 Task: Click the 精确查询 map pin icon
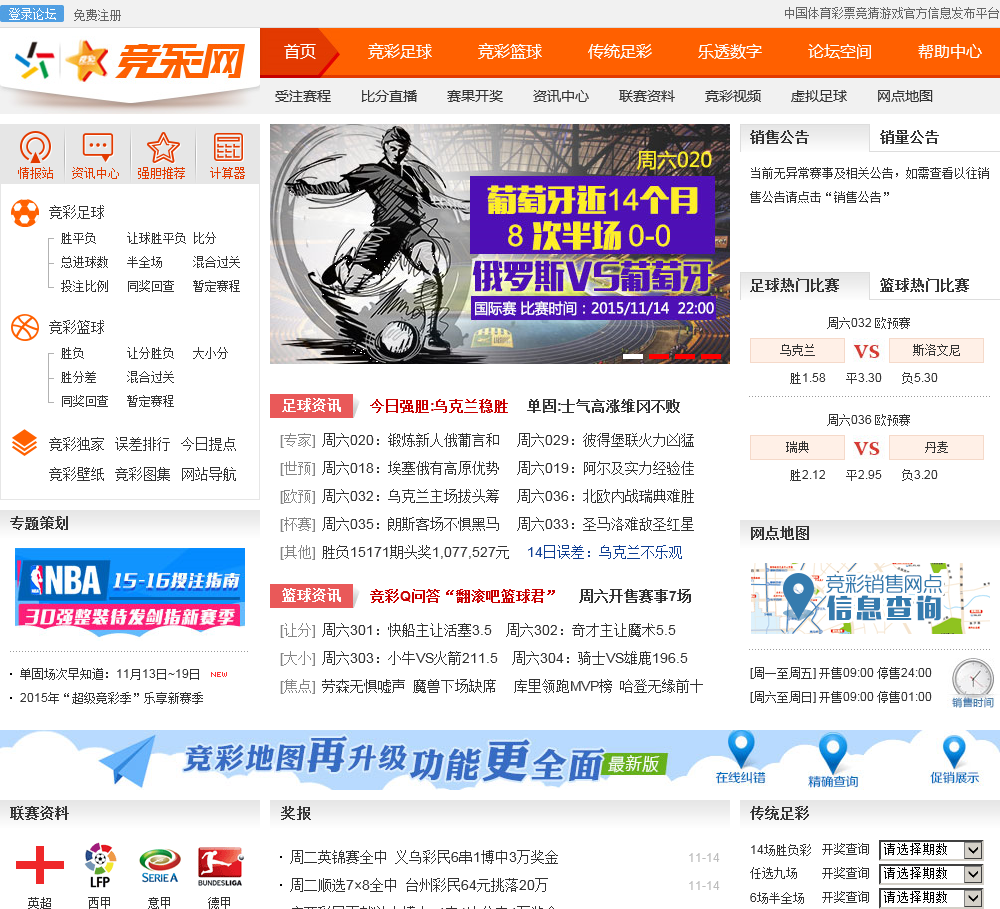833,753
